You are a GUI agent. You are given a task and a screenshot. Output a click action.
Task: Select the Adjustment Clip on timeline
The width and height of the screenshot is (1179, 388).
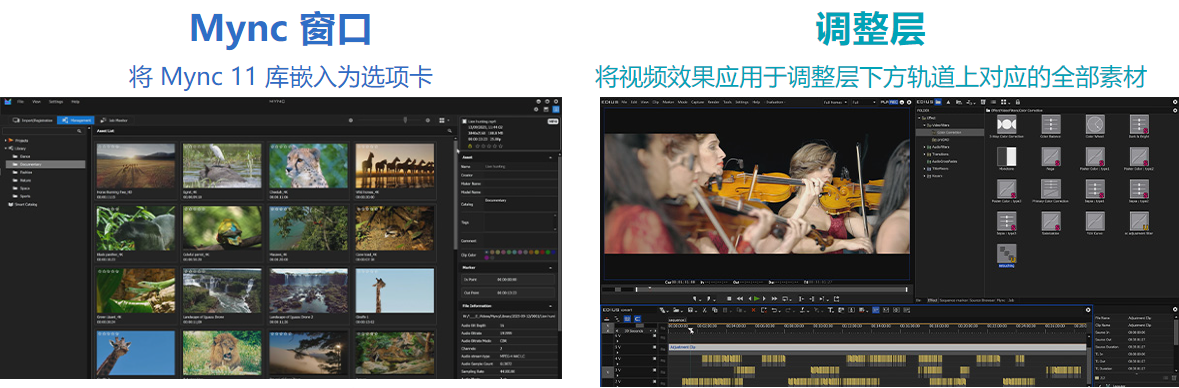pos(877,347)
